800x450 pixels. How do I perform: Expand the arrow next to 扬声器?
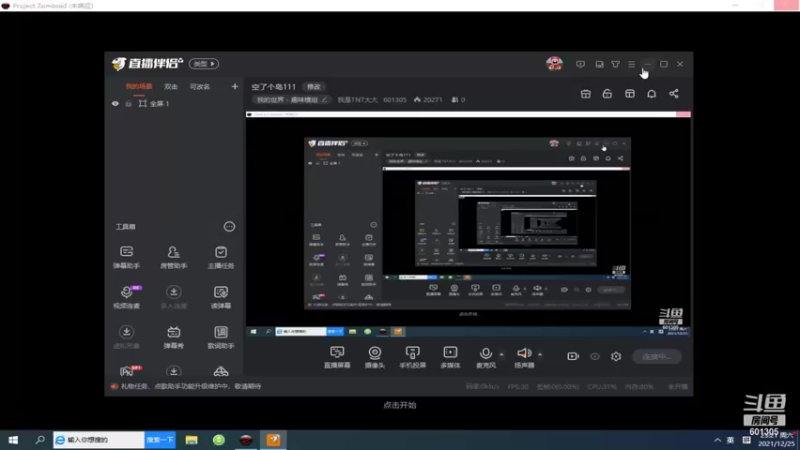540,354
